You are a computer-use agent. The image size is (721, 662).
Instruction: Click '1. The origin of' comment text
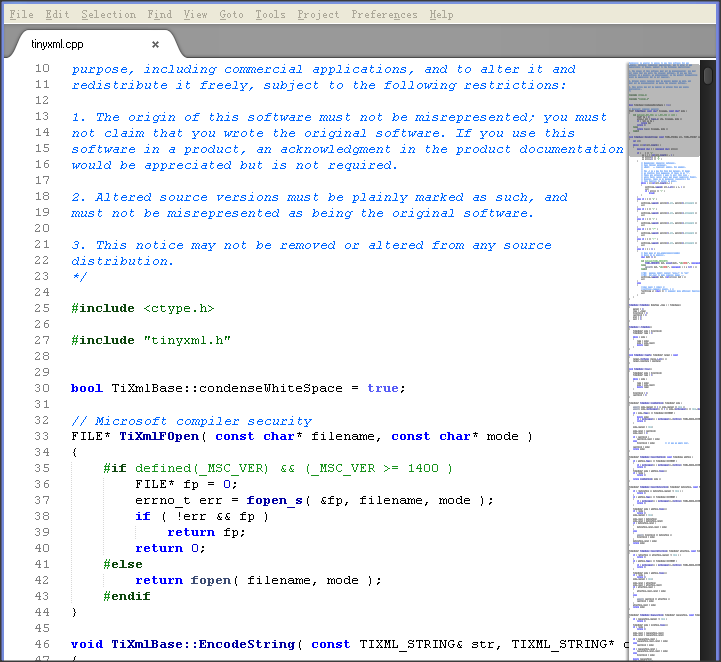[136, 117]
